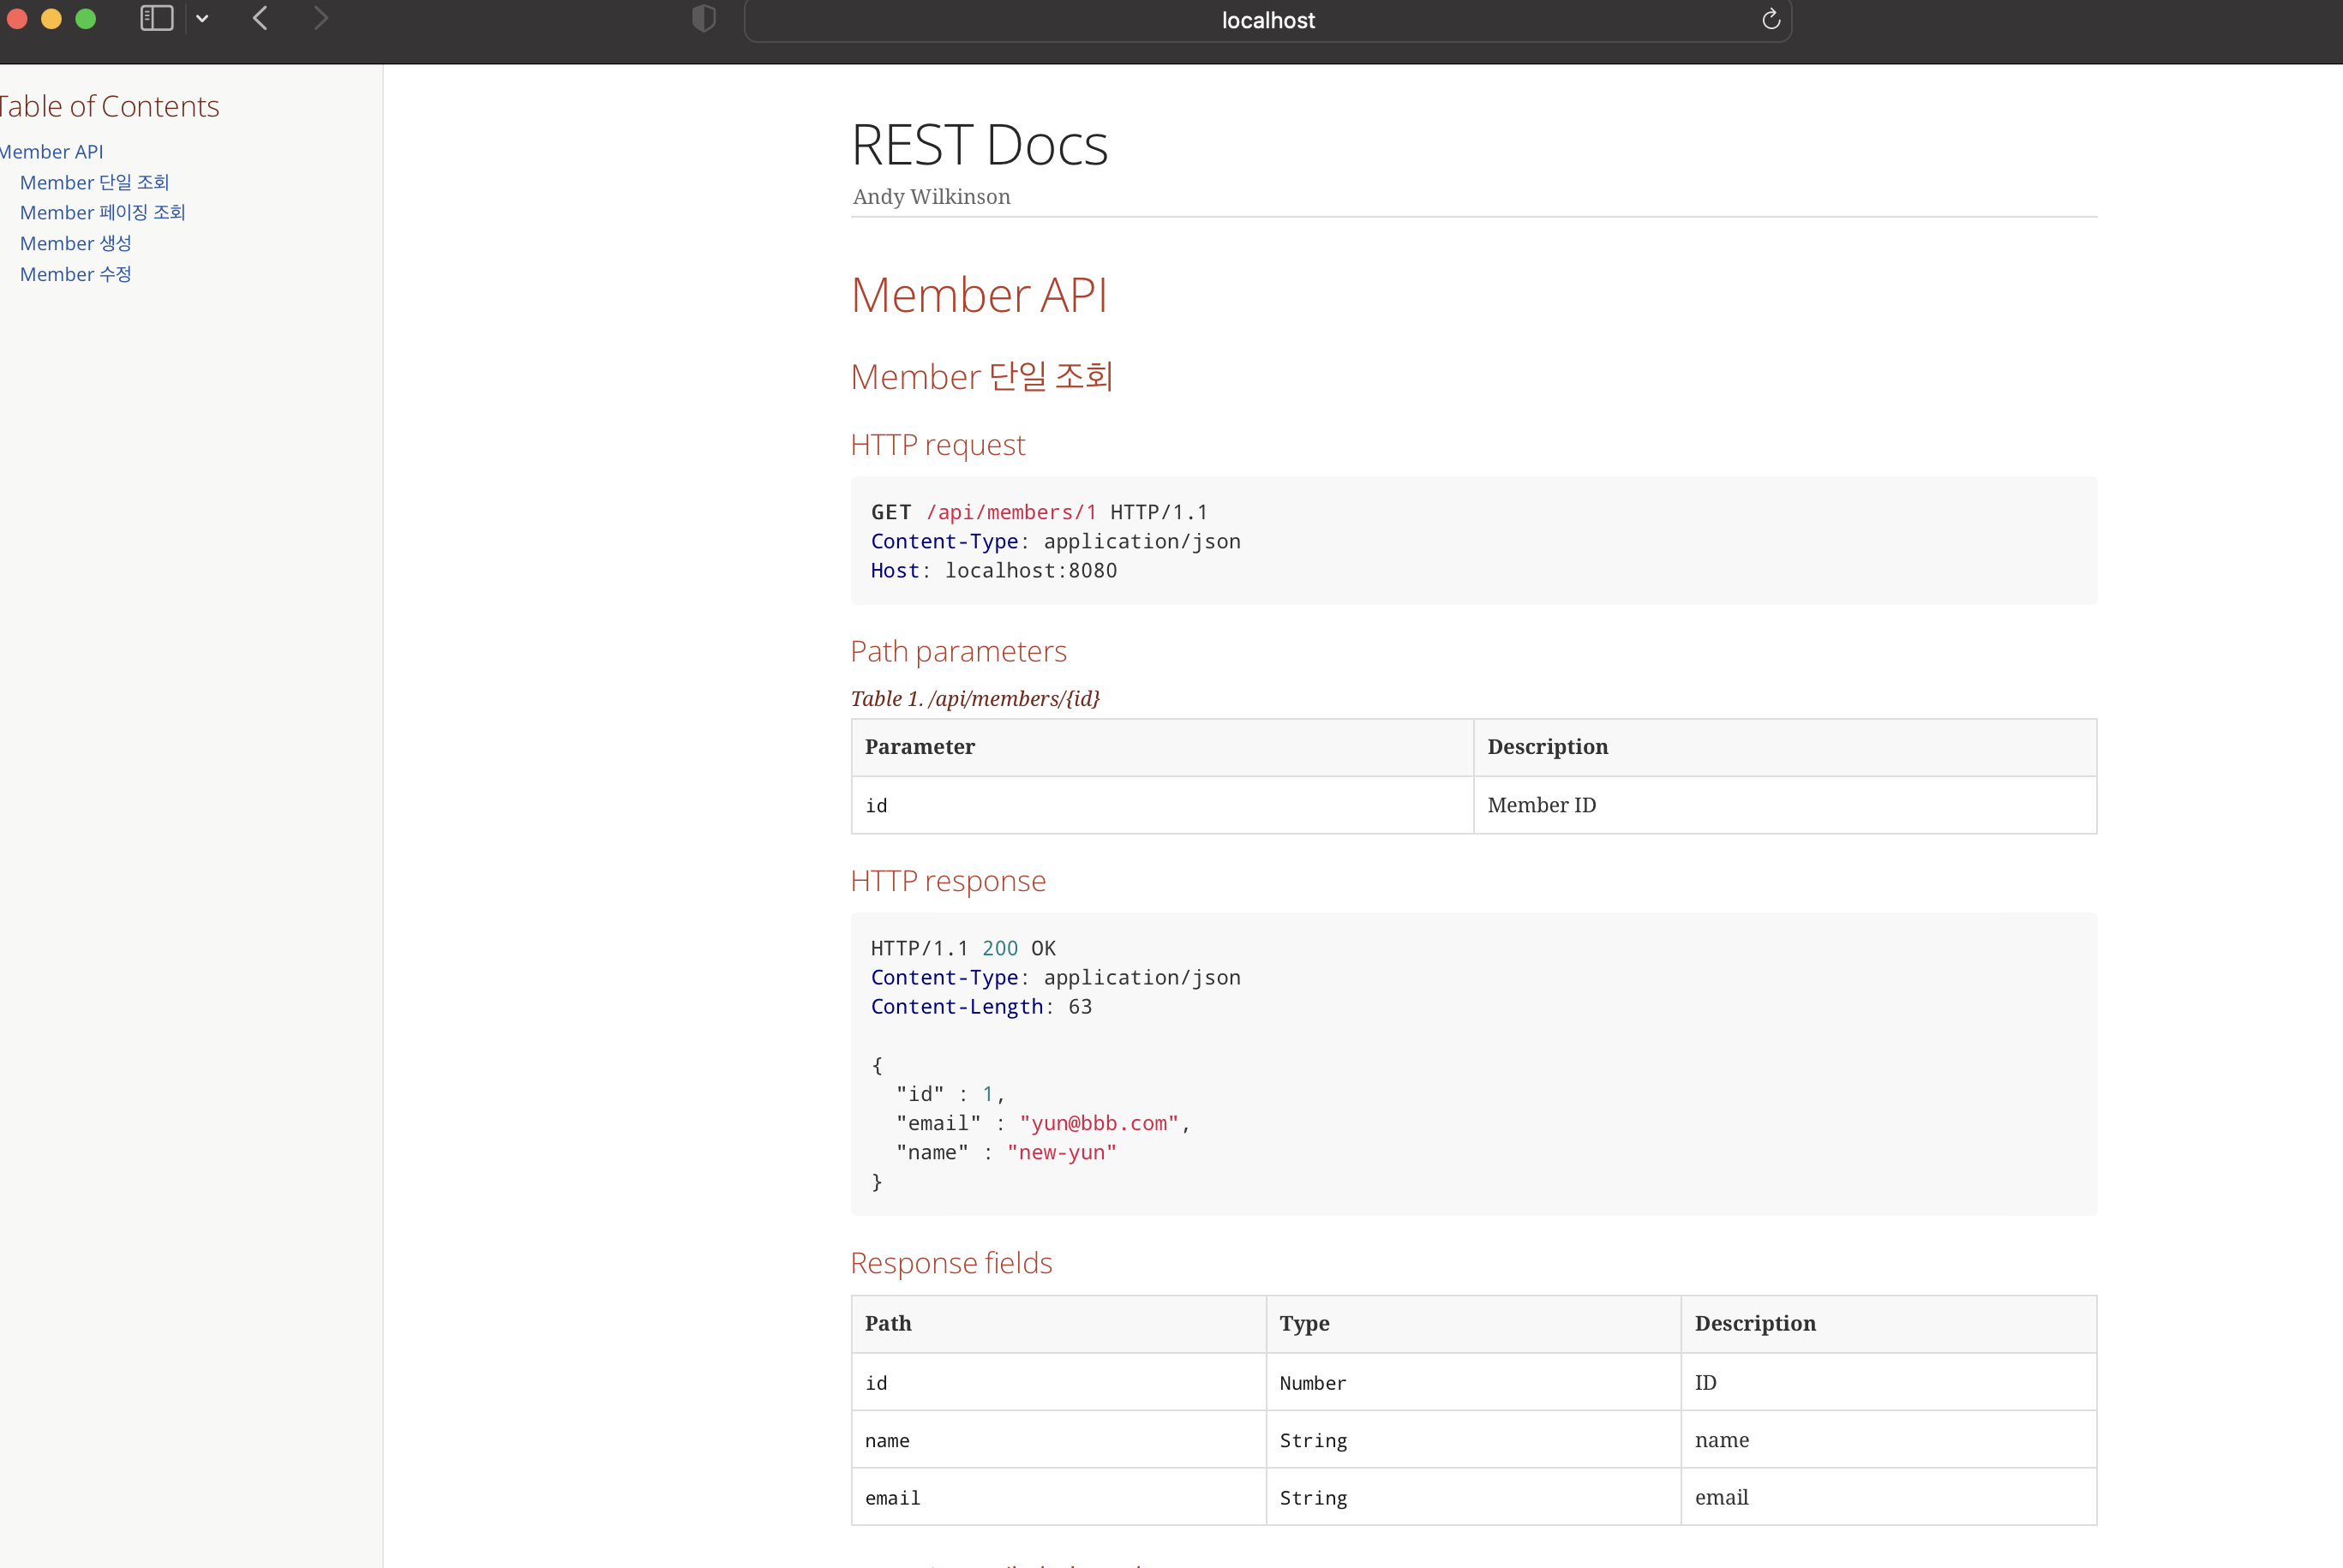Navigate to the Member 페이징 조회 link

(x=102, y=212)
